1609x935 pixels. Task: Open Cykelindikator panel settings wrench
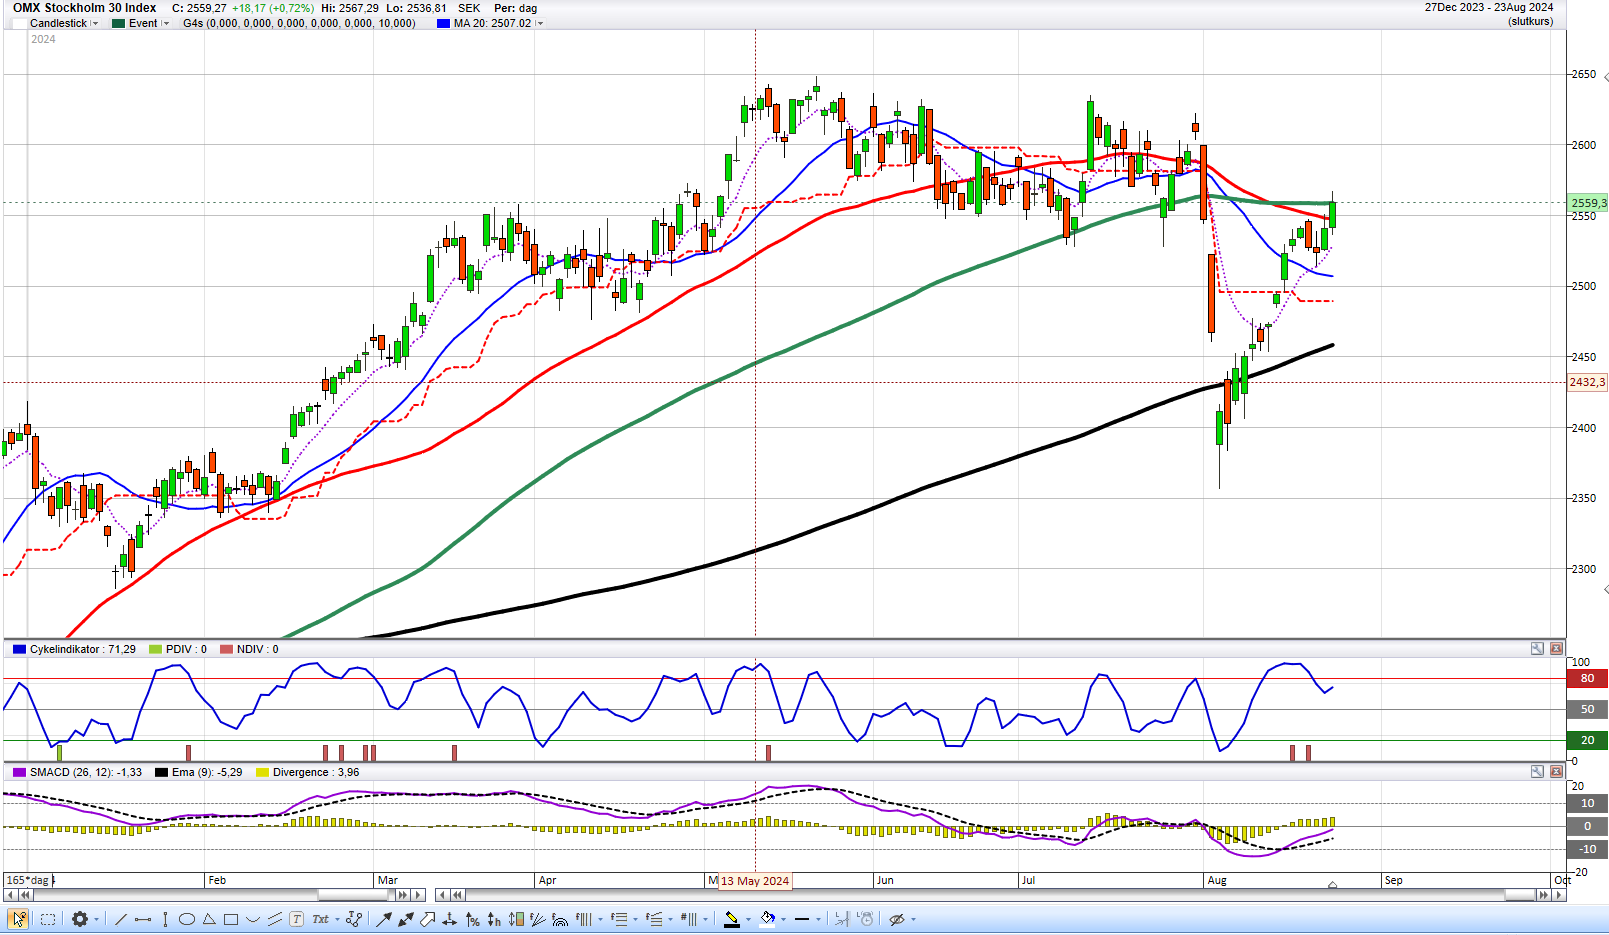pyautogui.click(x=1537, y=649)
